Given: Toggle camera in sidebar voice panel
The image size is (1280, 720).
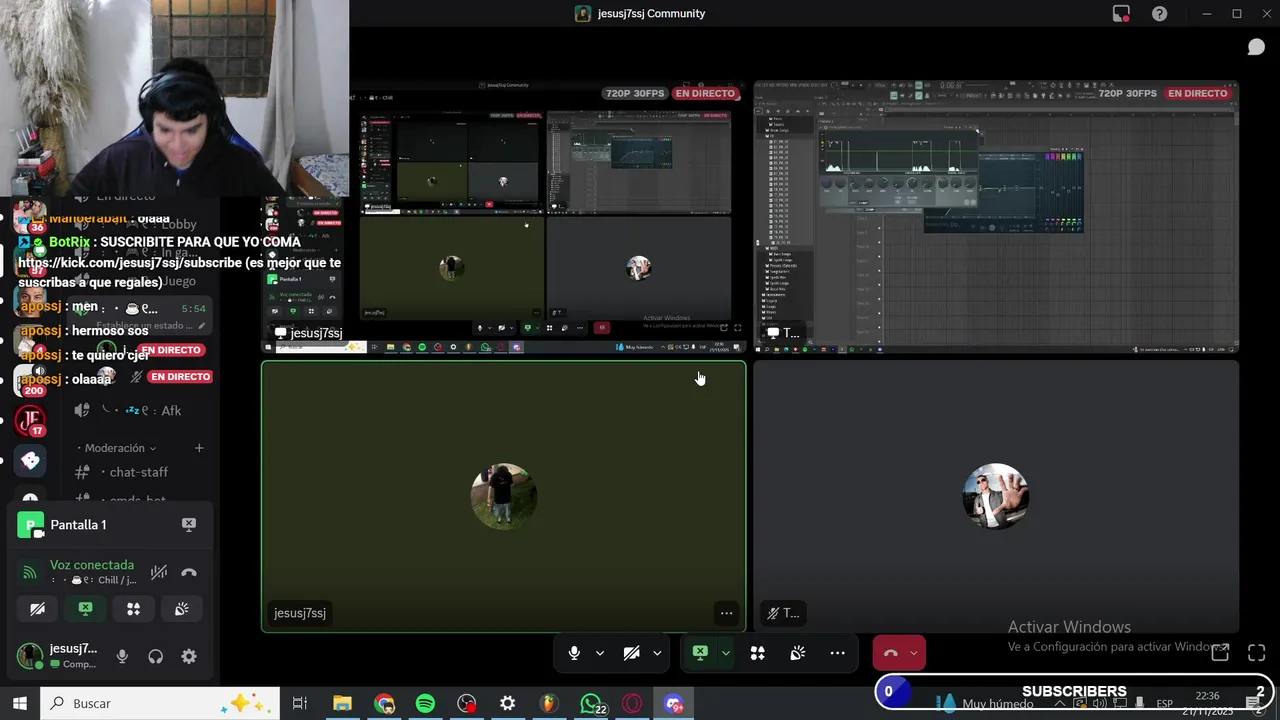Looking at the screenshot, I should (37, 608).
